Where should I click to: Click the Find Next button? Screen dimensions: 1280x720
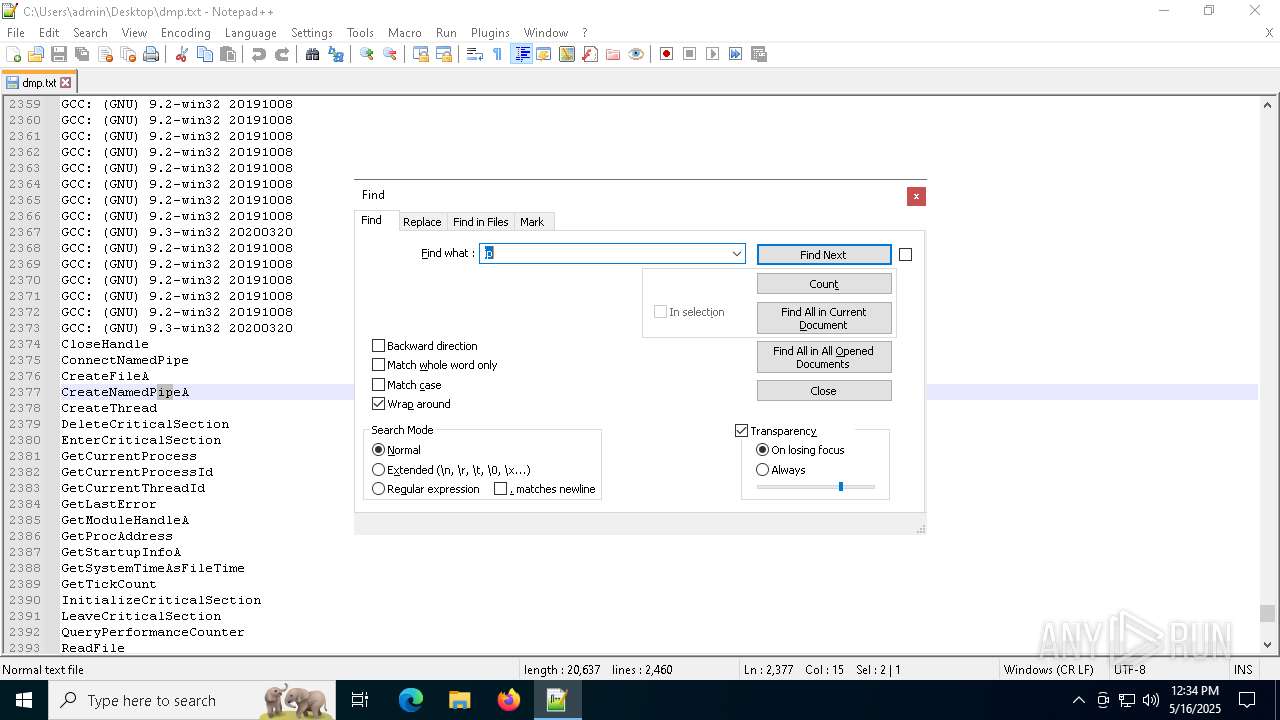(824, 255)
